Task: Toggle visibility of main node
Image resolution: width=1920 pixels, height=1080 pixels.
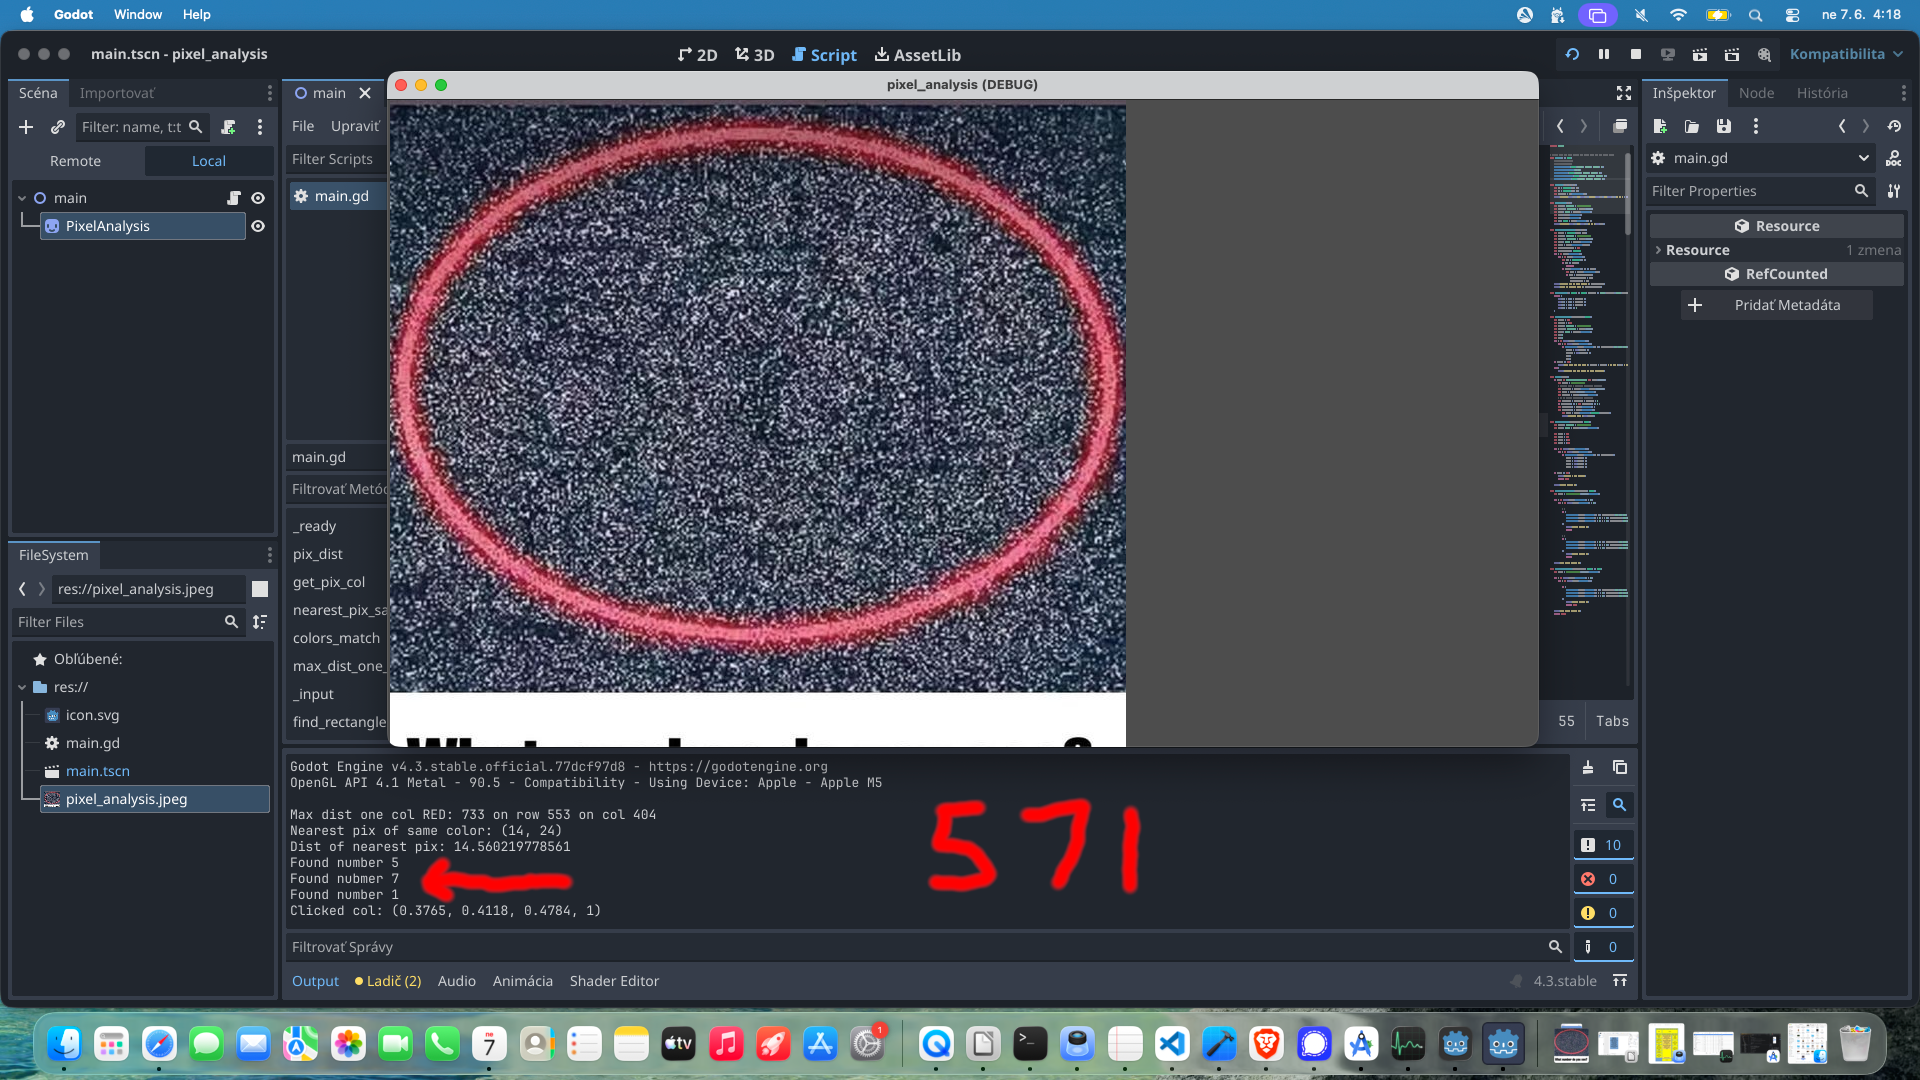Action: pos(258,198)
